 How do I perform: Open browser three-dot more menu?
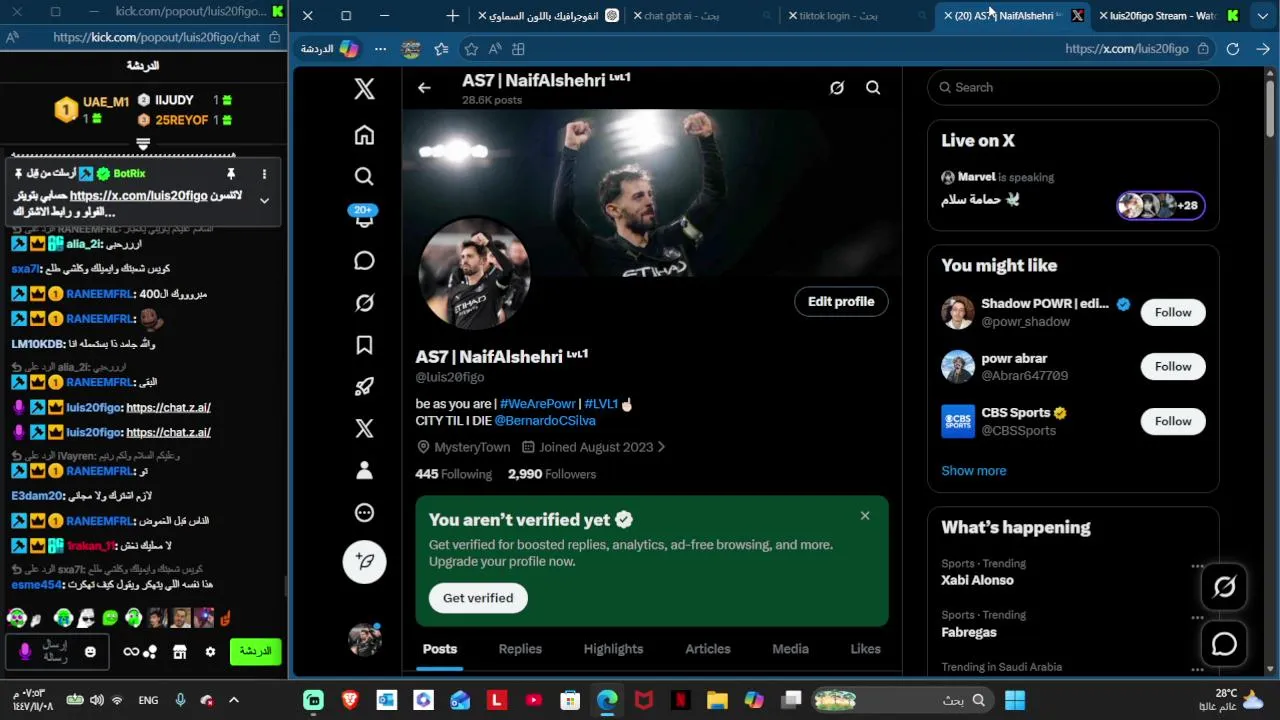(x=380, y=49)
